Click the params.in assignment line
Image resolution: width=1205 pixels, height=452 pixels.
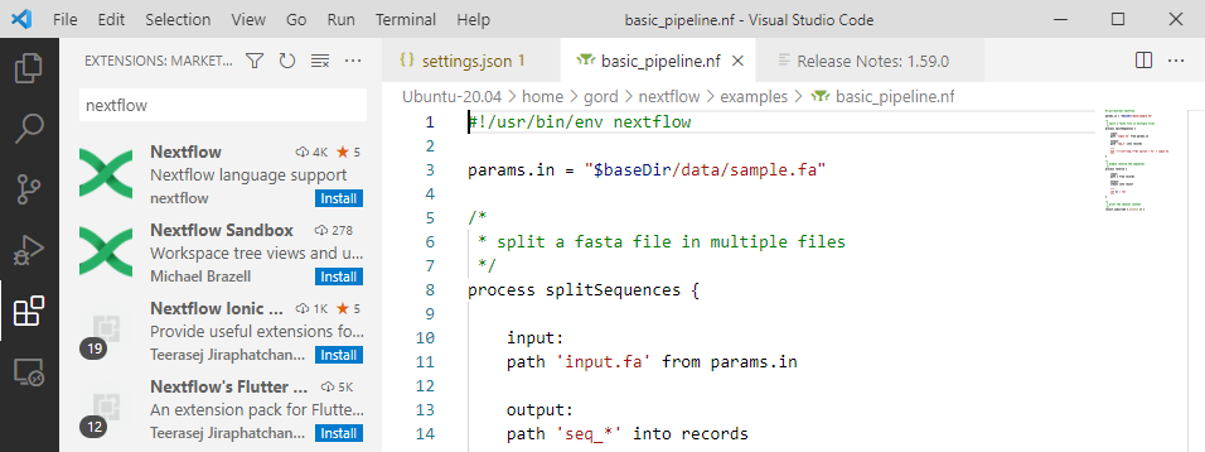point(647,170)
